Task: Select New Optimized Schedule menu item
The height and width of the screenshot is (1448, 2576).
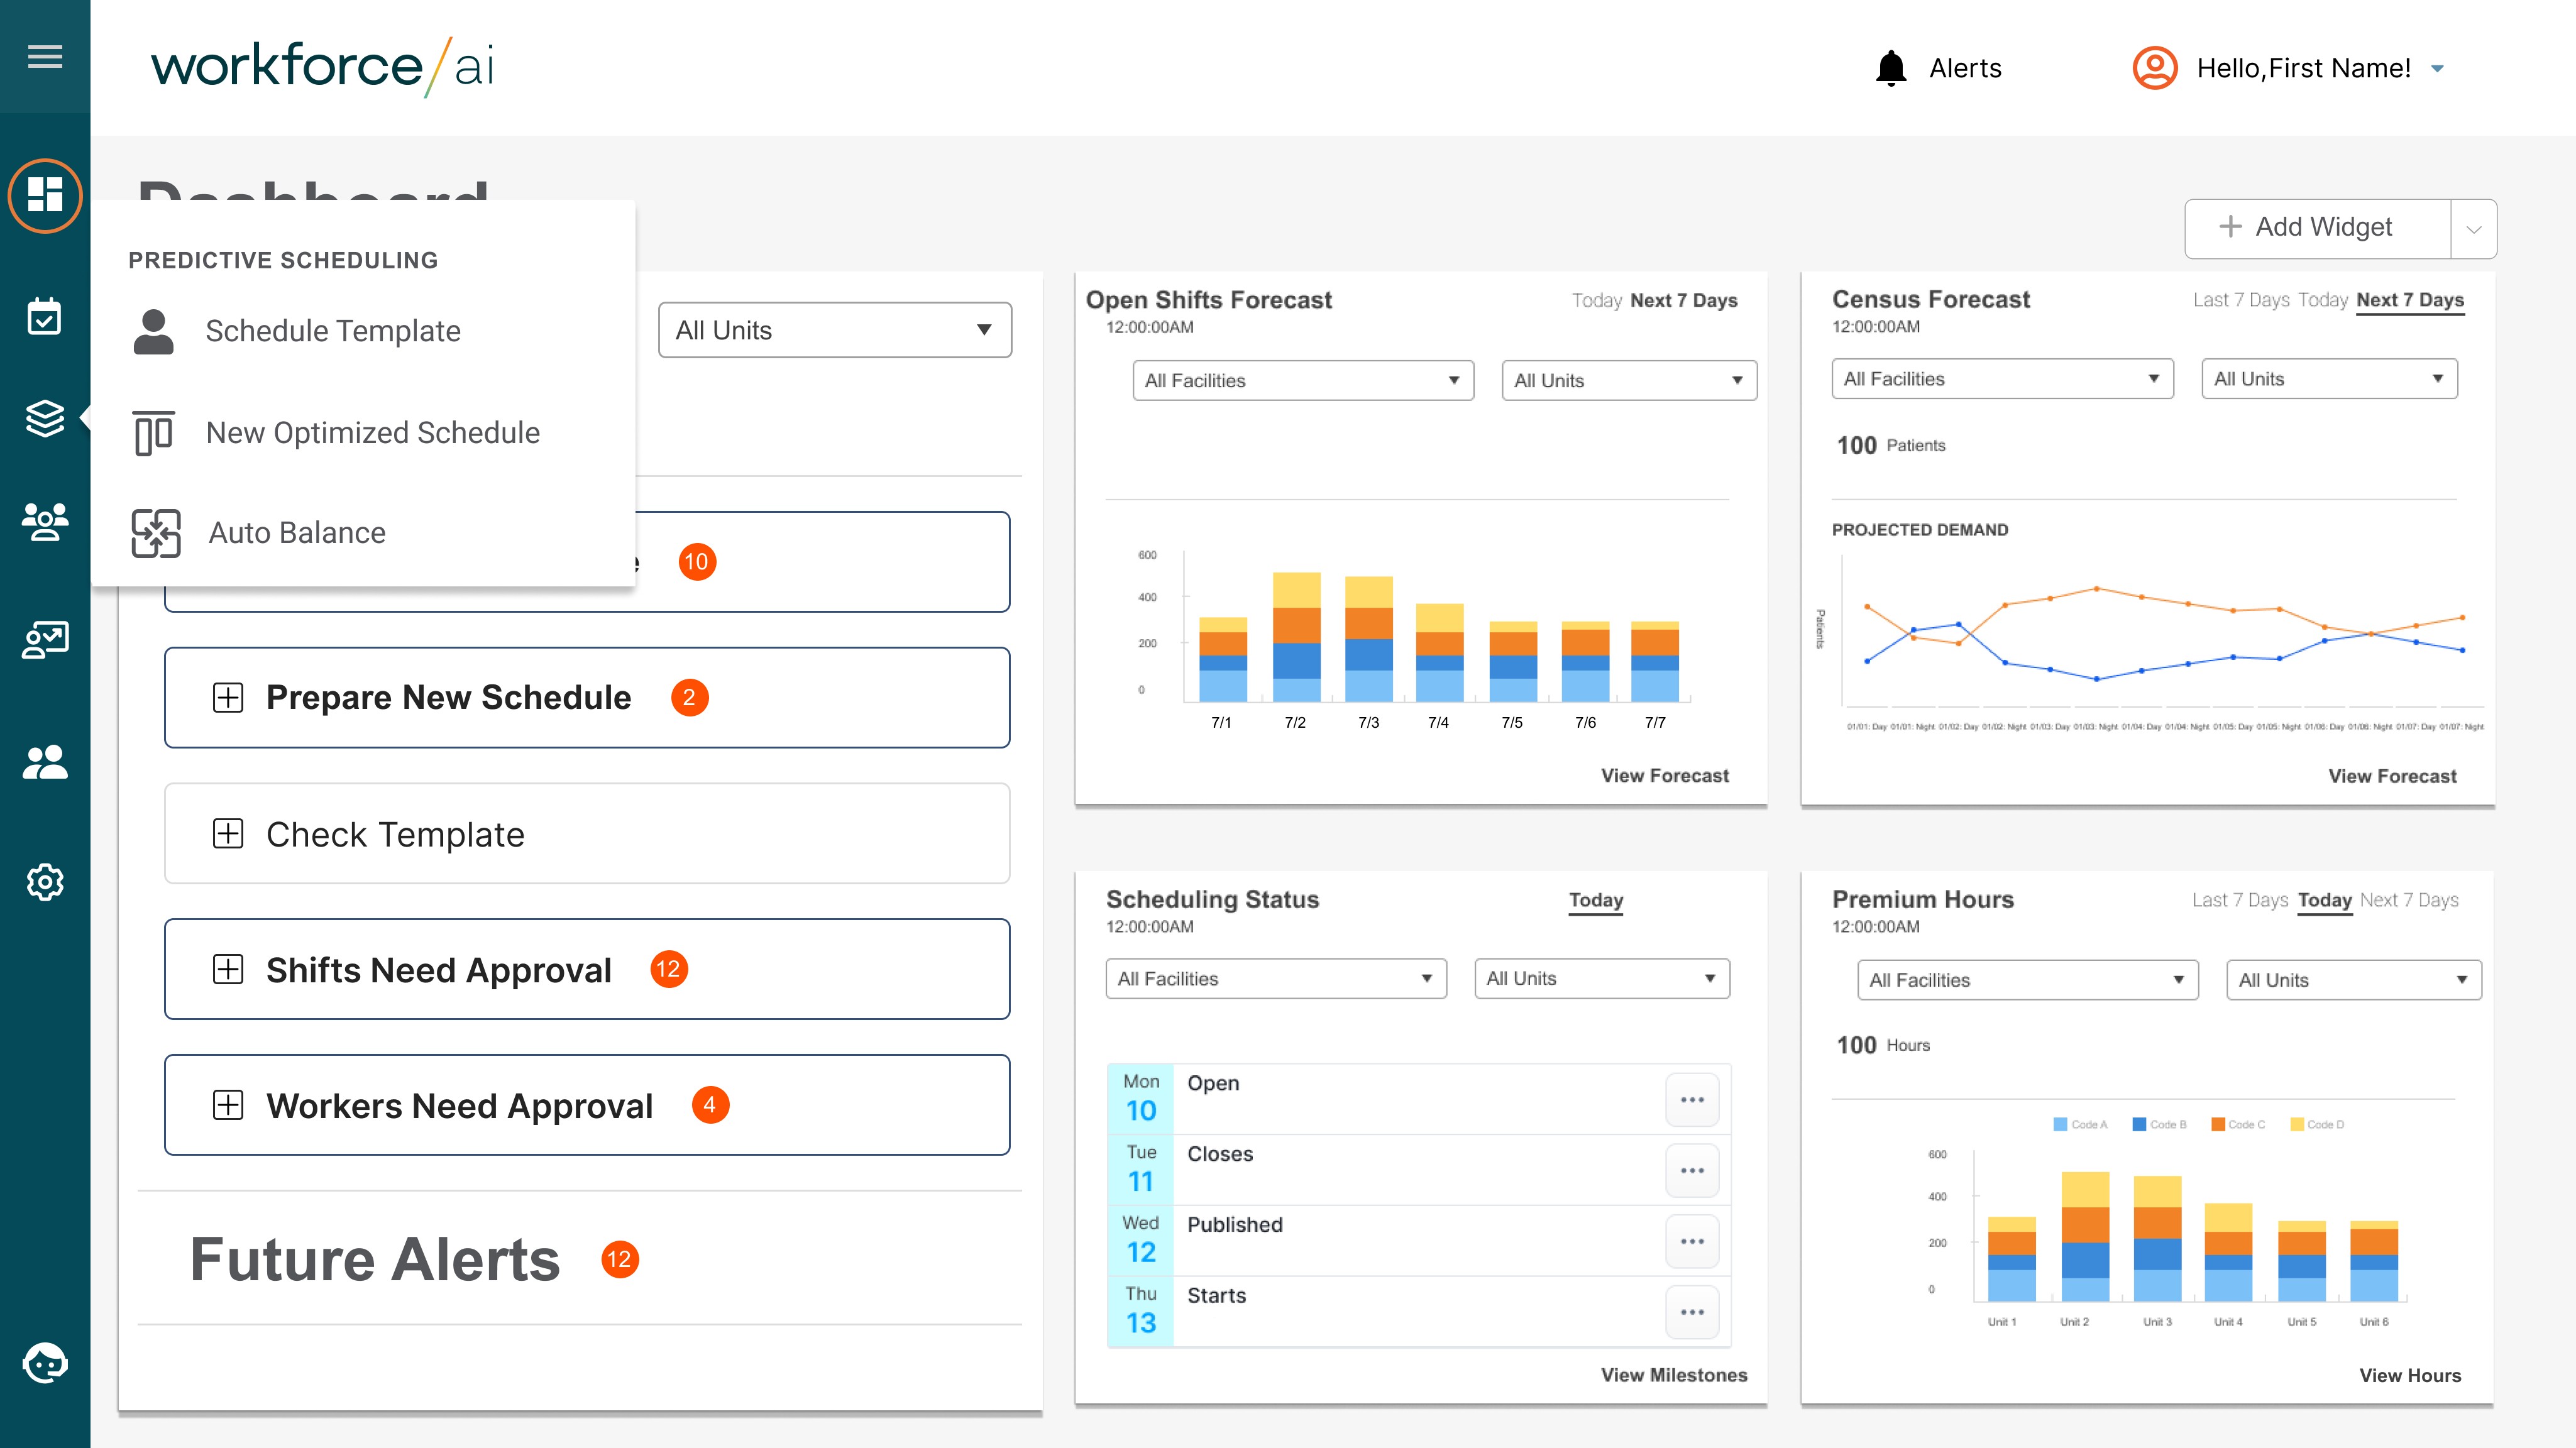Action: click(372, 433)
